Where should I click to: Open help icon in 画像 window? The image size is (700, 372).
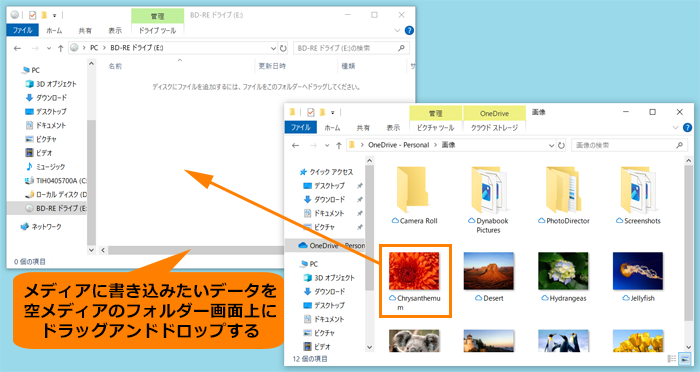(688, 128)
